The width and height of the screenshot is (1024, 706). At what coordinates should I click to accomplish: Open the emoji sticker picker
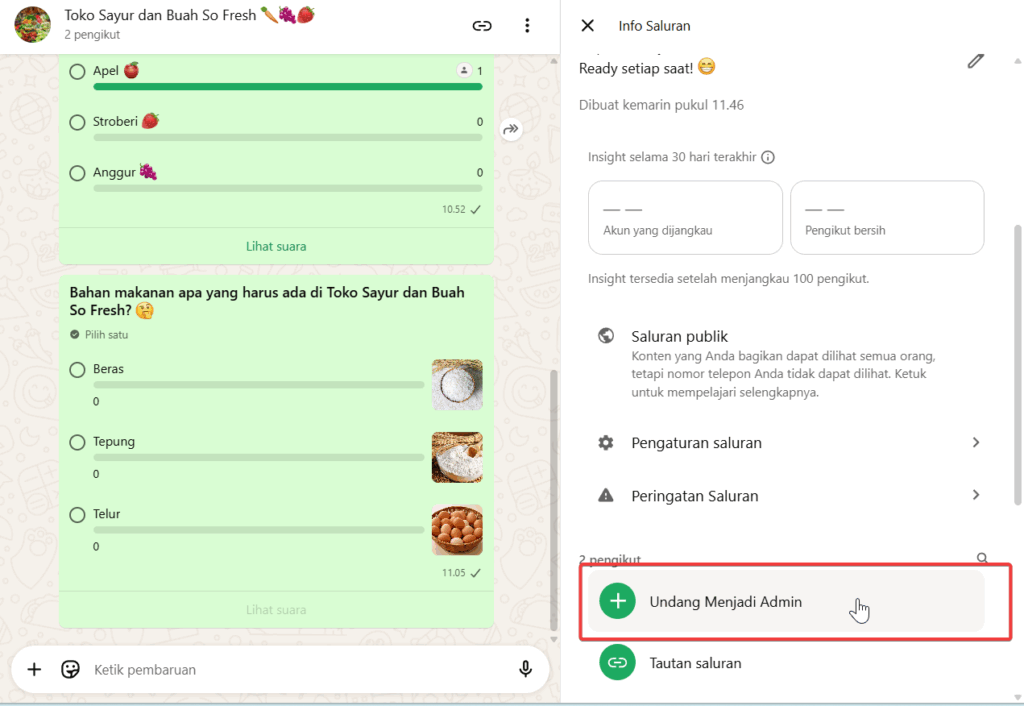pyautogui.click(x=70, y=669)
